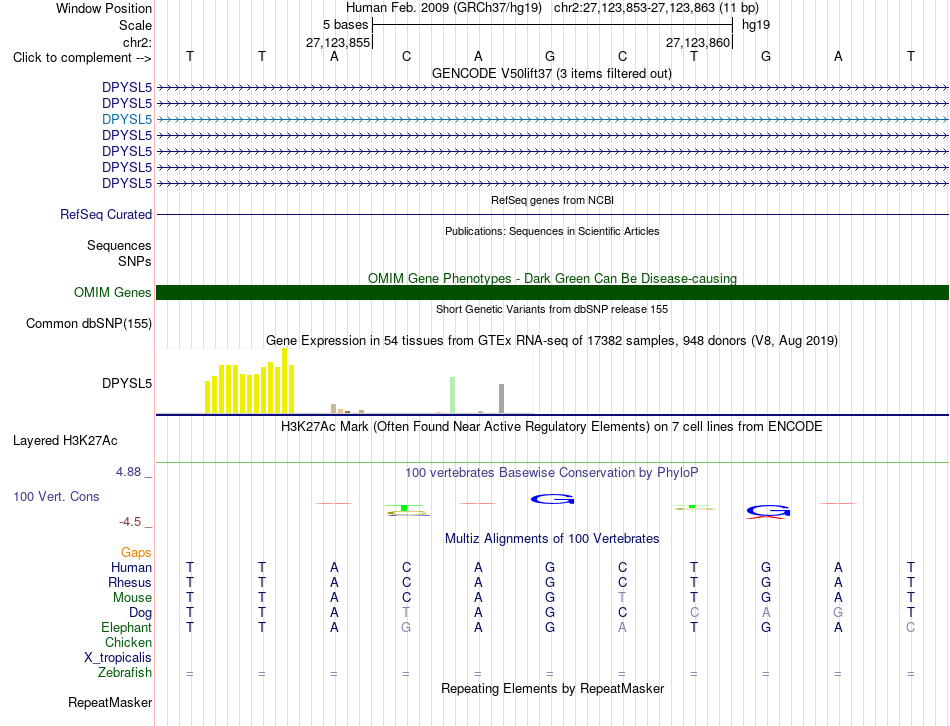Click Repeating Elements by RepeatMasker title
This screenshot has width=950, height=726.
tap(552, 689)
